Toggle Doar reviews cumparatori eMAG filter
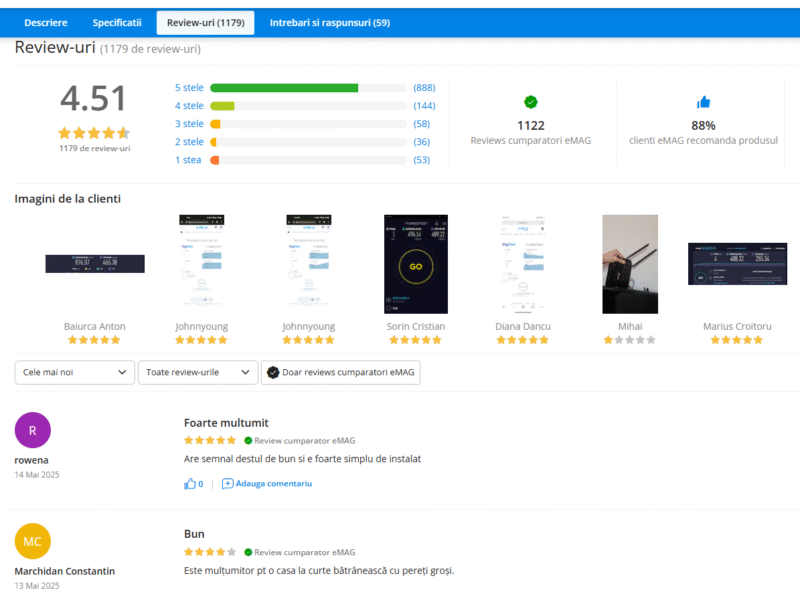 tap(341, 373)
